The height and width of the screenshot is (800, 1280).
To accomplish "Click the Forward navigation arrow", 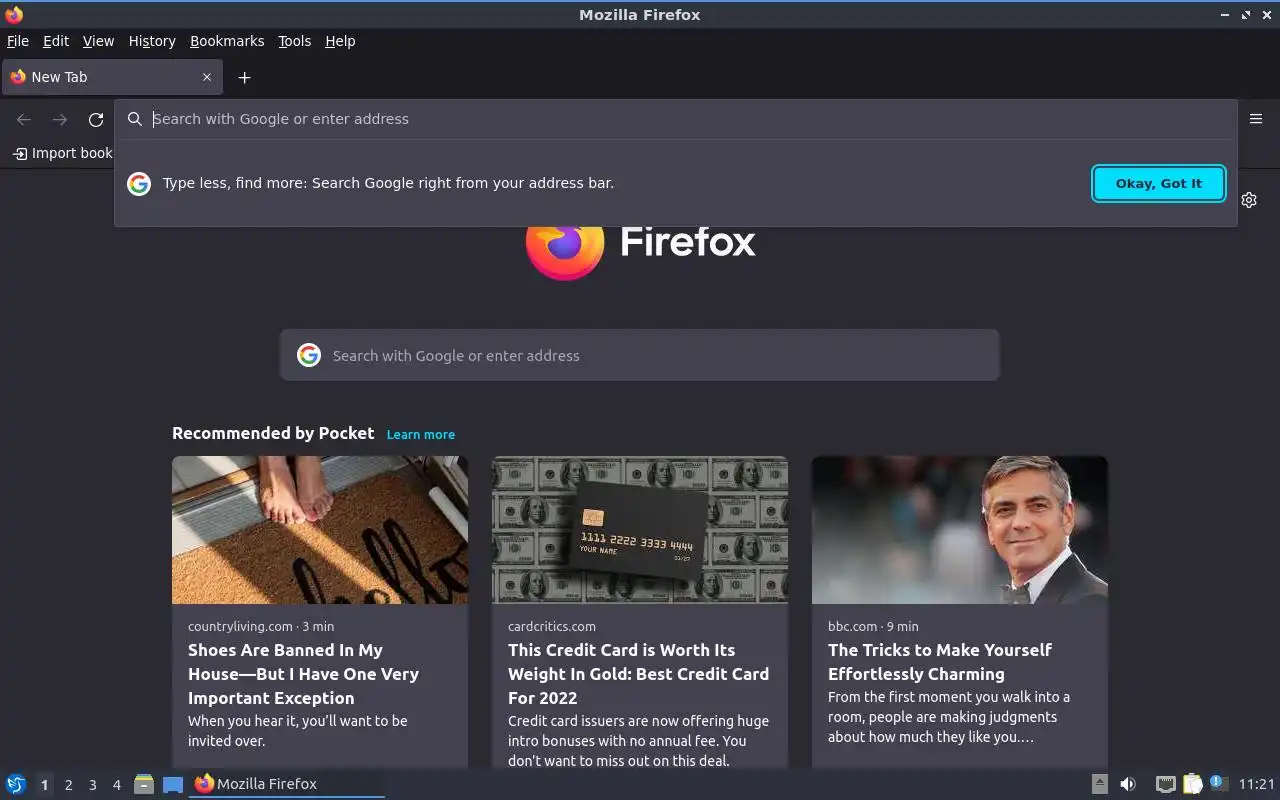I will (60, 119).
